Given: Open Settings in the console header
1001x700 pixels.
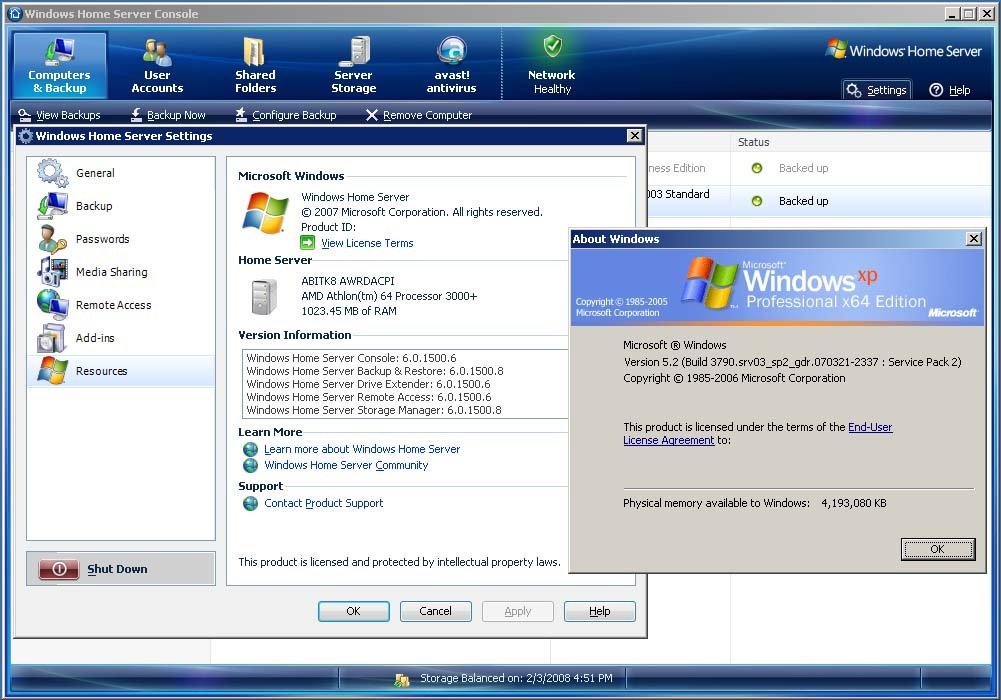Looking at the screenshot, I should [x=877, y=90].
